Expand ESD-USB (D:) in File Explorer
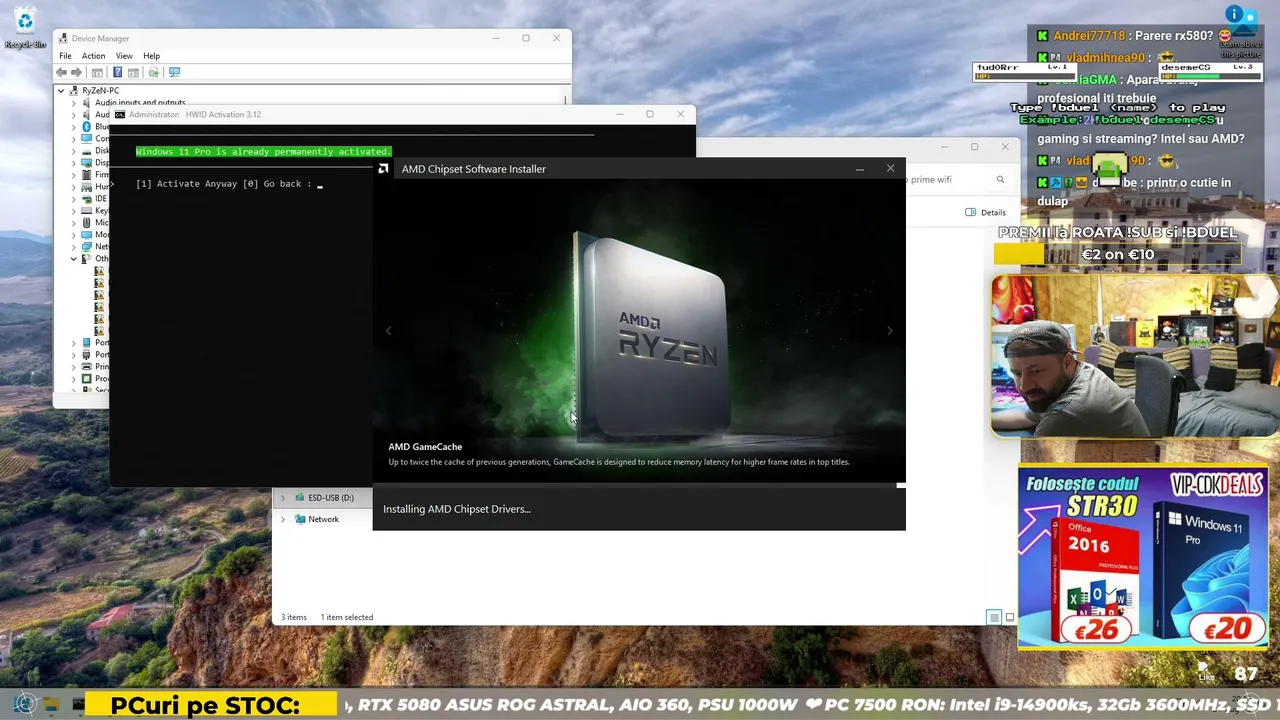Screen dimensions: 1280x720 pyautogui.click(x=283, y=497)
